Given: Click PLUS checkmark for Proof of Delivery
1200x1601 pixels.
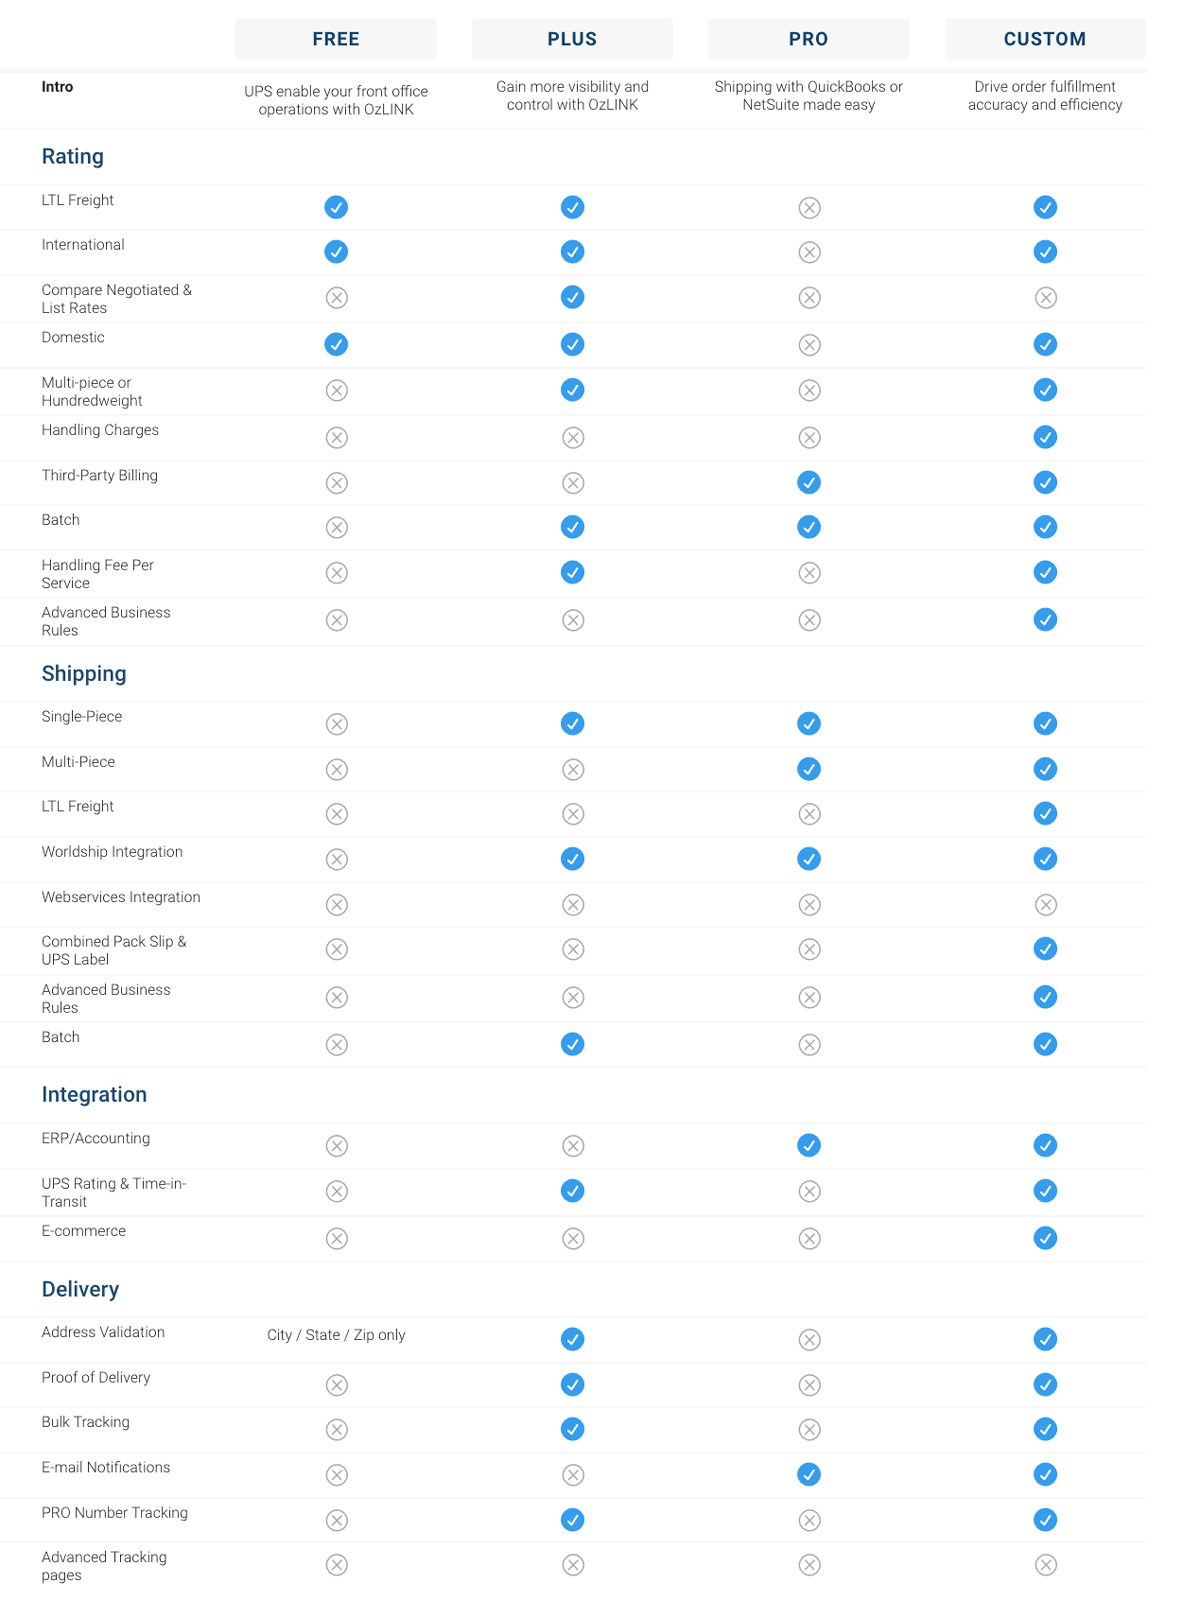Looking at the screenshot, I should point(572,1384).
